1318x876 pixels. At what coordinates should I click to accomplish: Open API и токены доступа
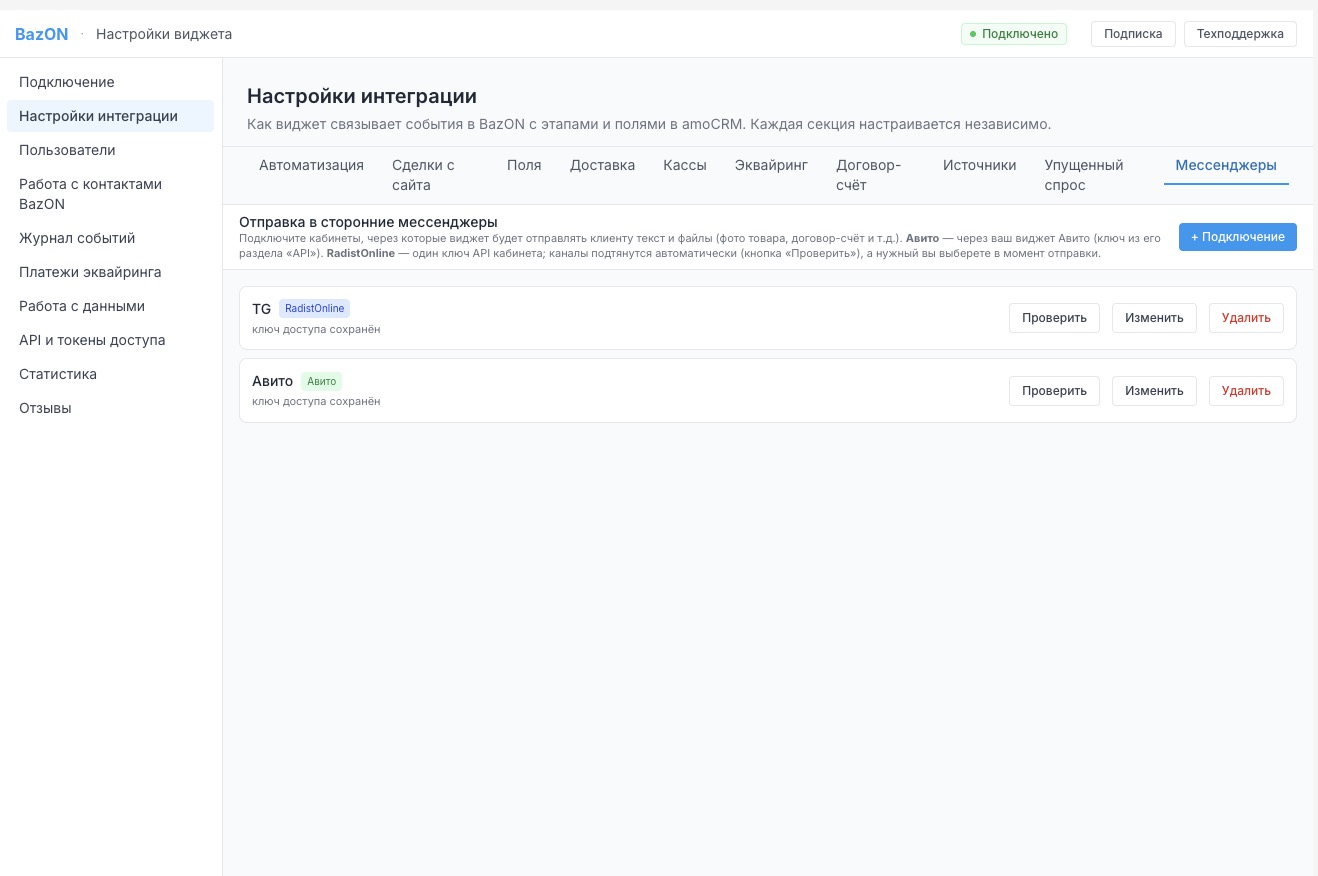(x=110, y=340)
